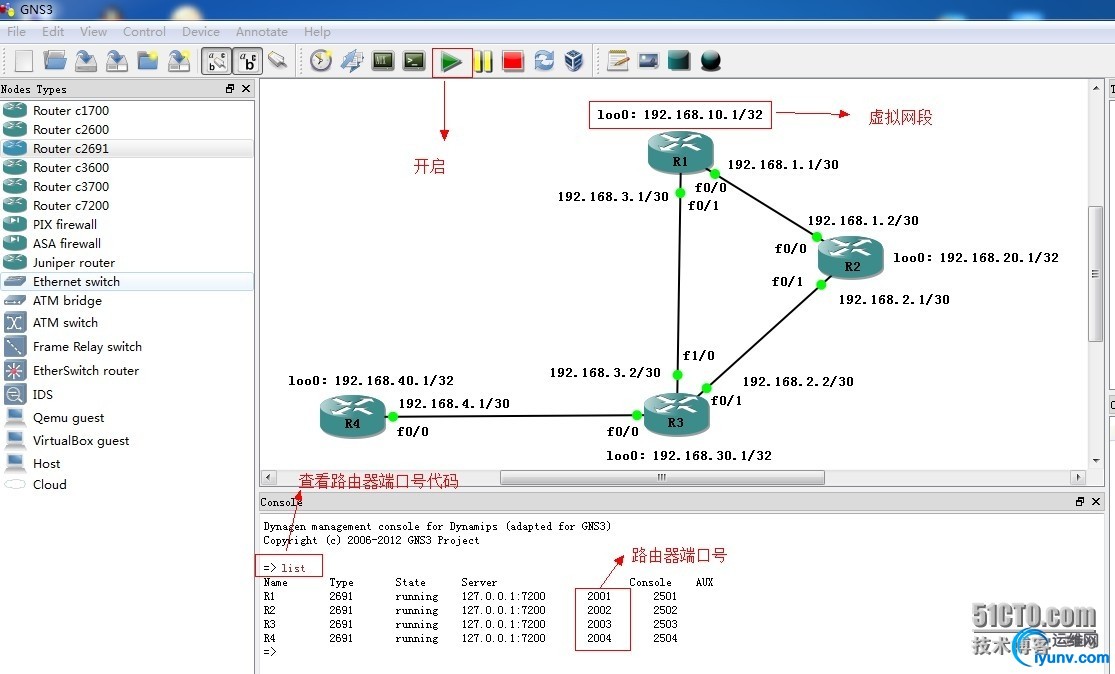
Task: Start all devices with green play button
Action: [451, 62]
